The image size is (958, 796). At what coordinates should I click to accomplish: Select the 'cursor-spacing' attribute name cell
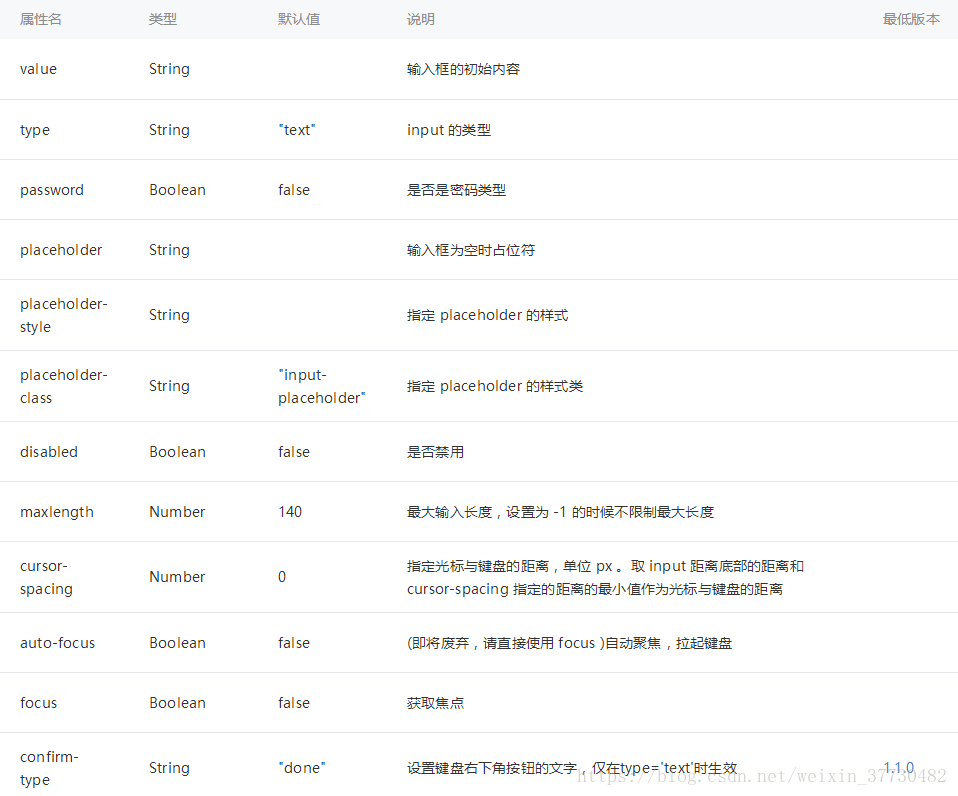[46, 577]
